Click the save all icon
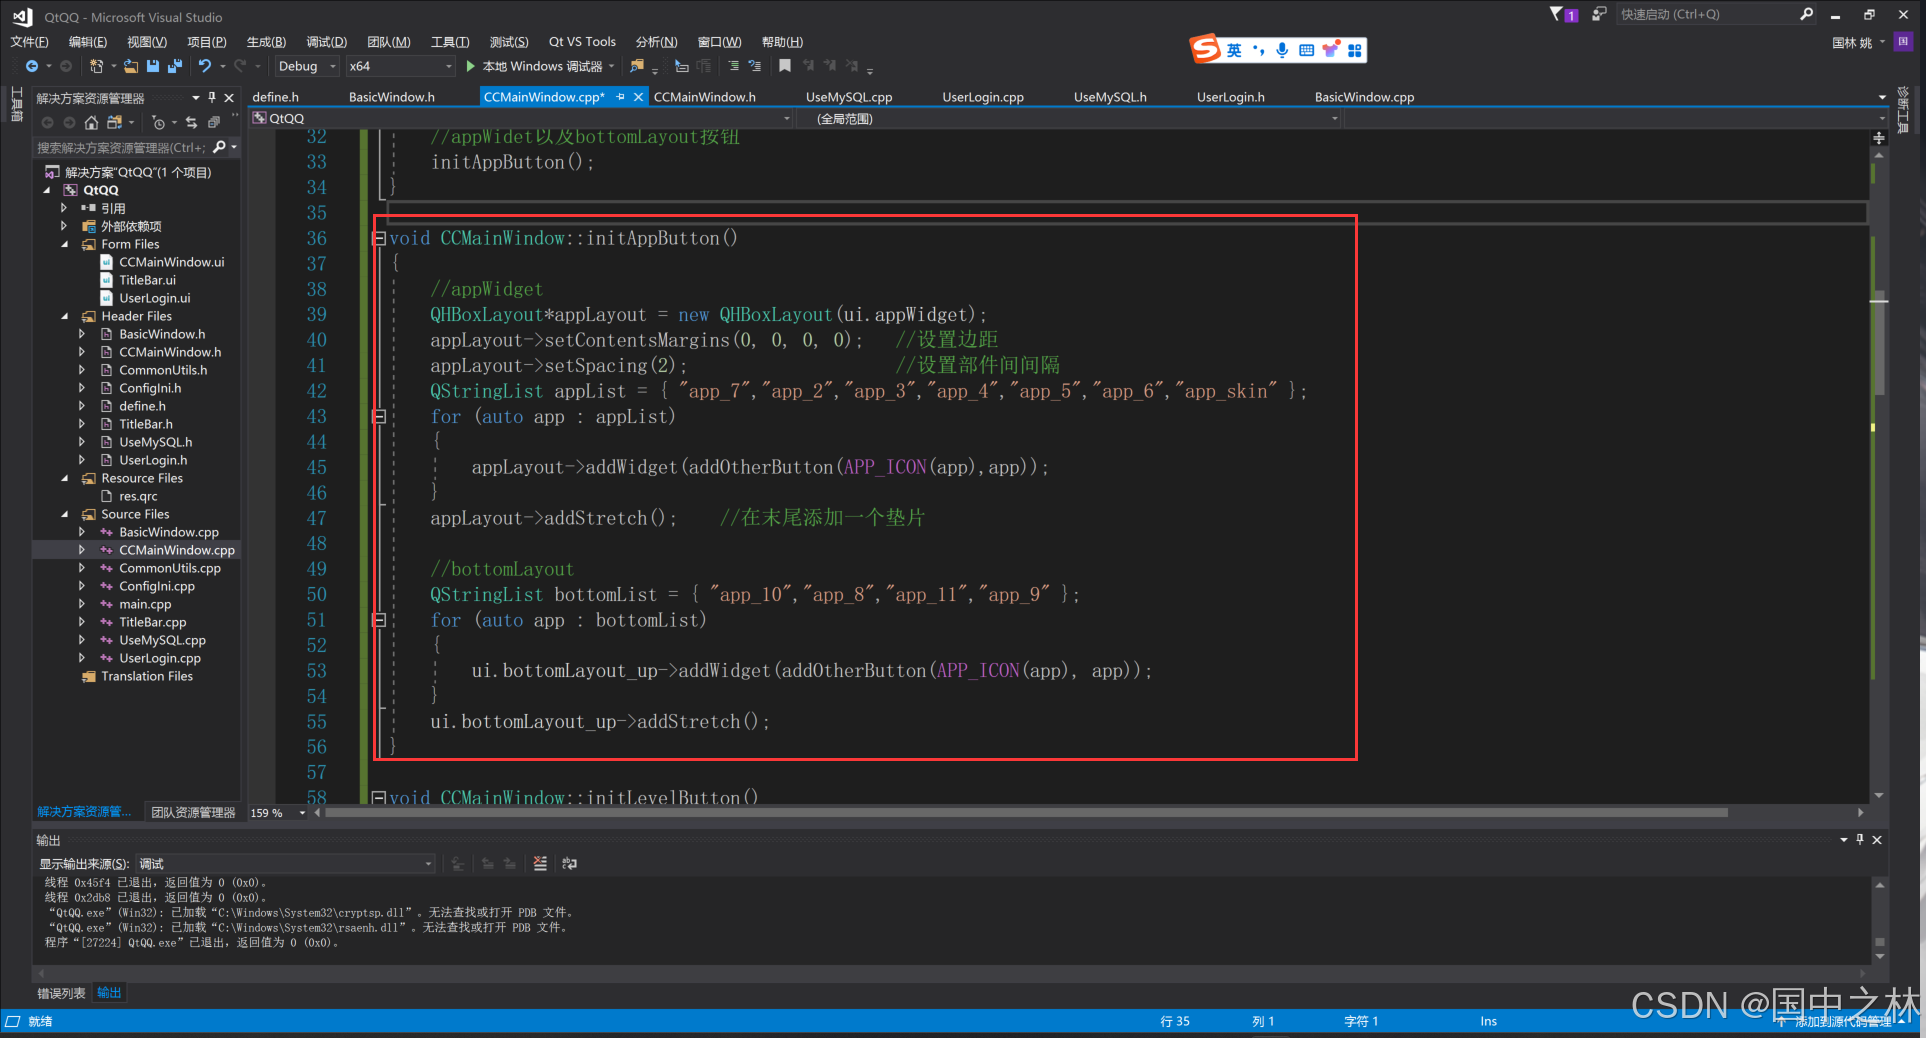This screenshot has height=1038, width=1926. point(175,66)
